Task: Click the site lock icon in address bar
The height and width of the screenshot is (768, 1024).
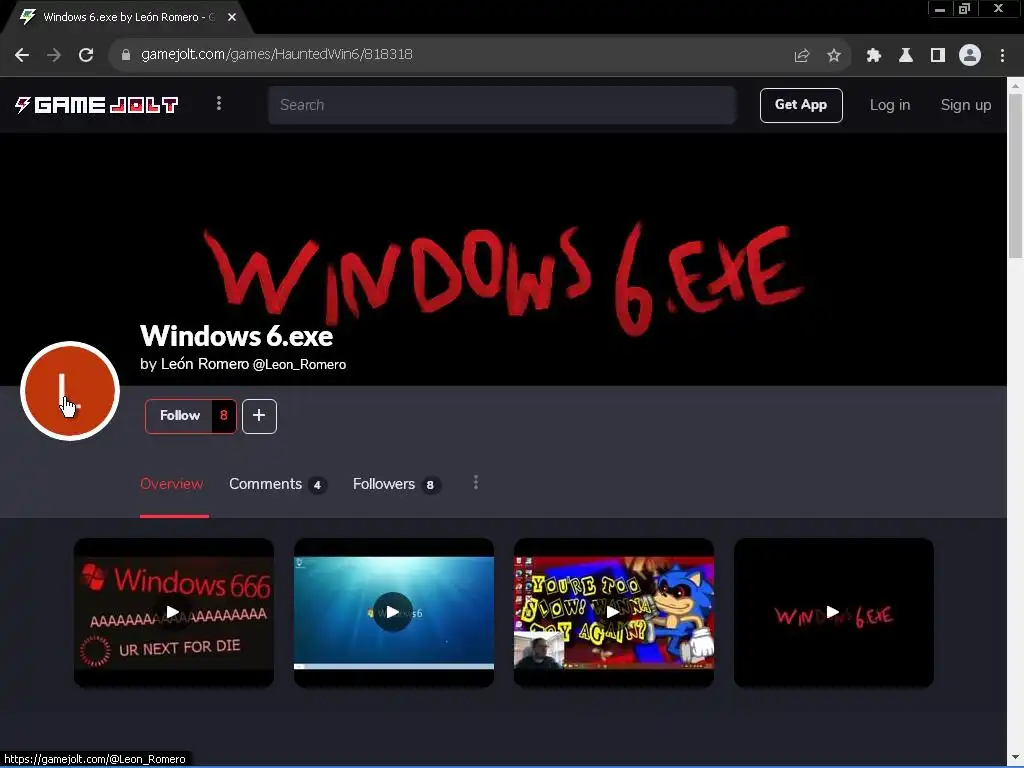Action: coord(126,55)
